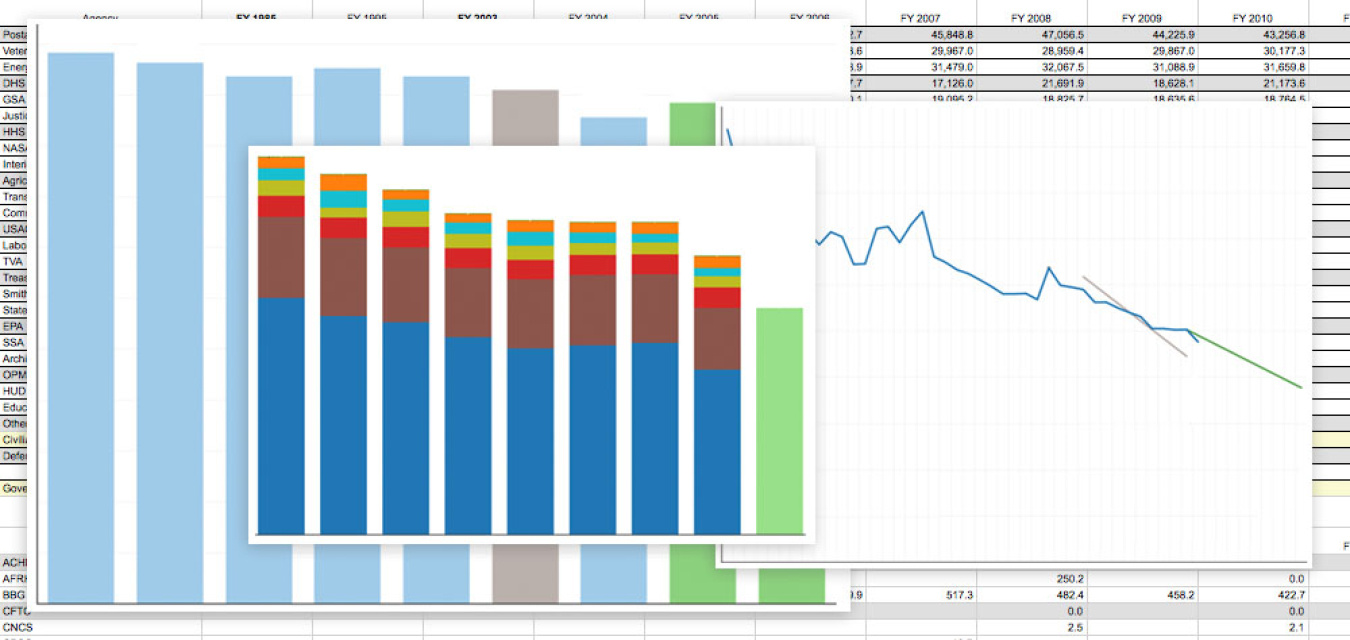Select the HHS row label
The image size is (1350, 640).
(13, 132)
